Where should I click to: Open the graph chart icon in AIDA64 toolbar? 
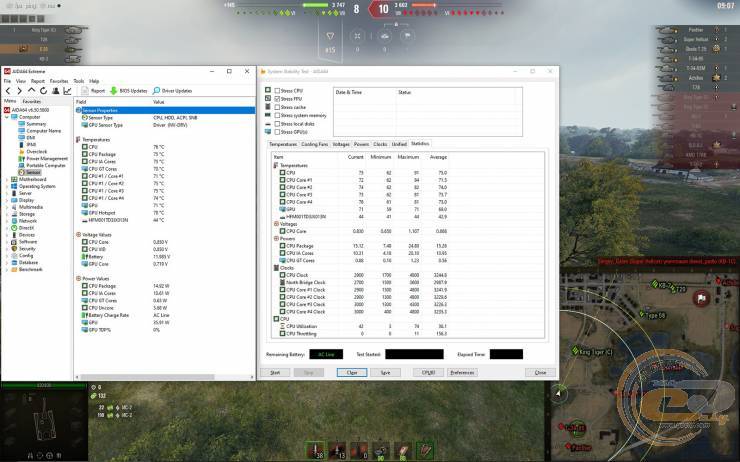67,91
